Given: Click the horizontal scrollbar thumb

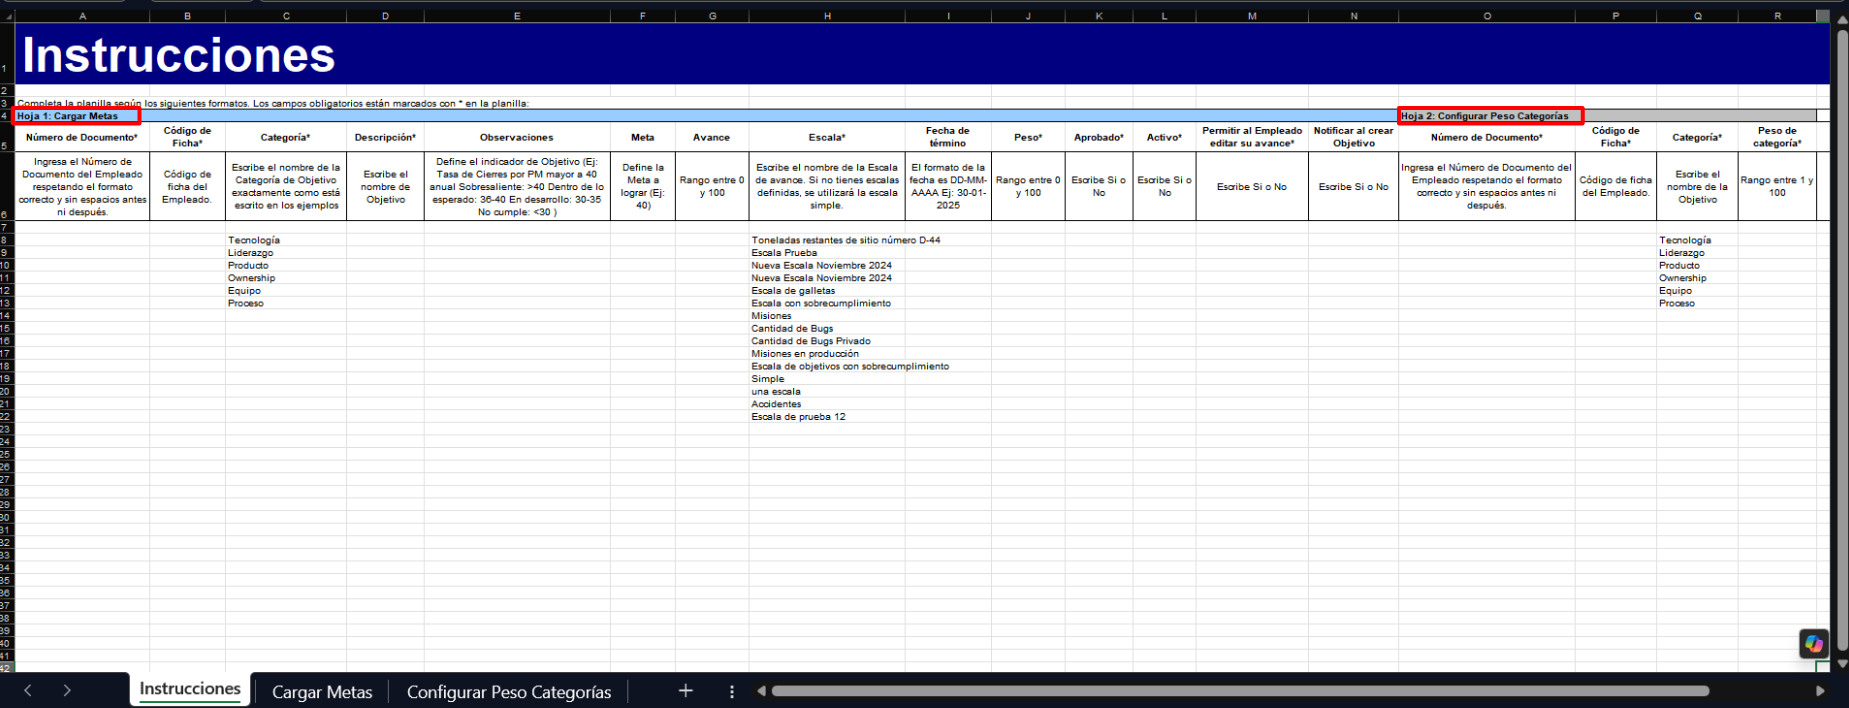Looking at the screenshot, I should click(x=1240, y=691).
